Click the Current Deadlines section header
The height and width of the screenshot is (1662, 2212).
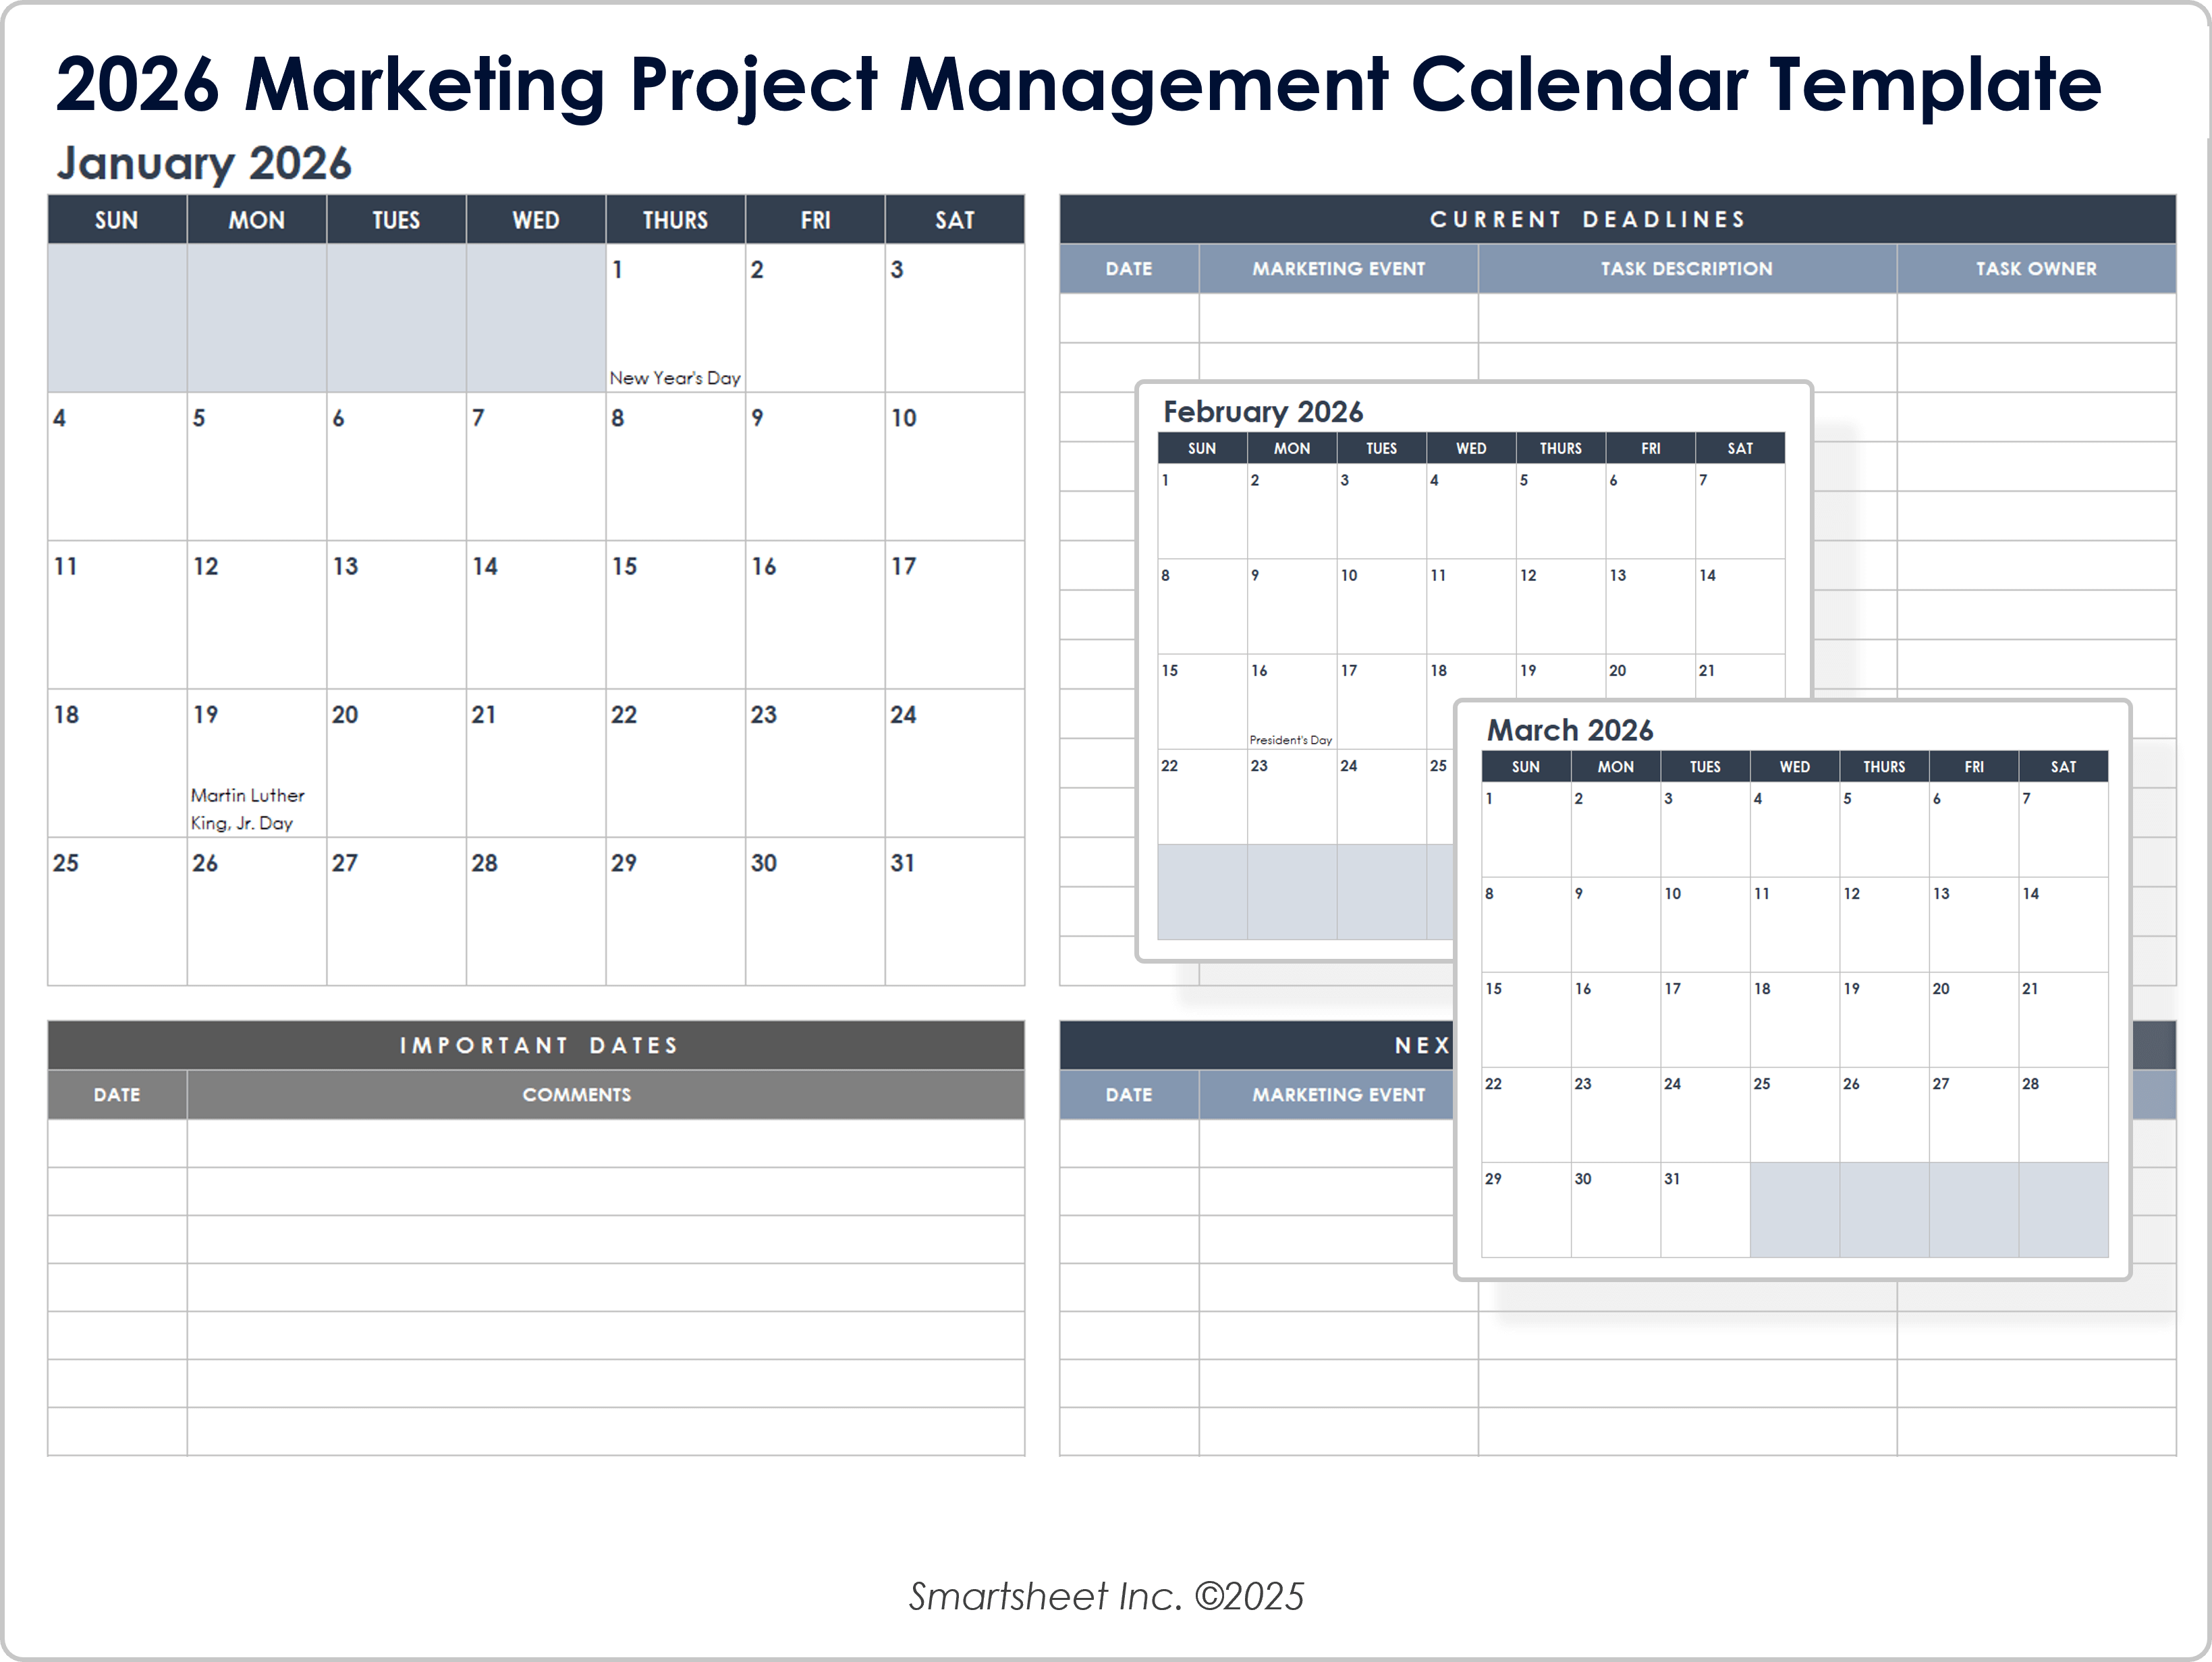[x=1587, y=220]
